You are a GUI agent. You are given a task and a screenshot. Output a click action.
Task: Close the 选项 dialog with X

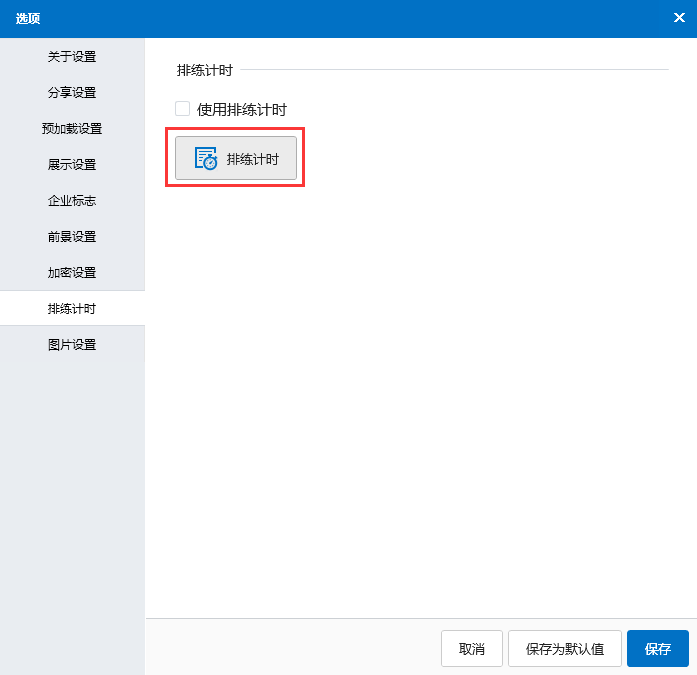679,18
